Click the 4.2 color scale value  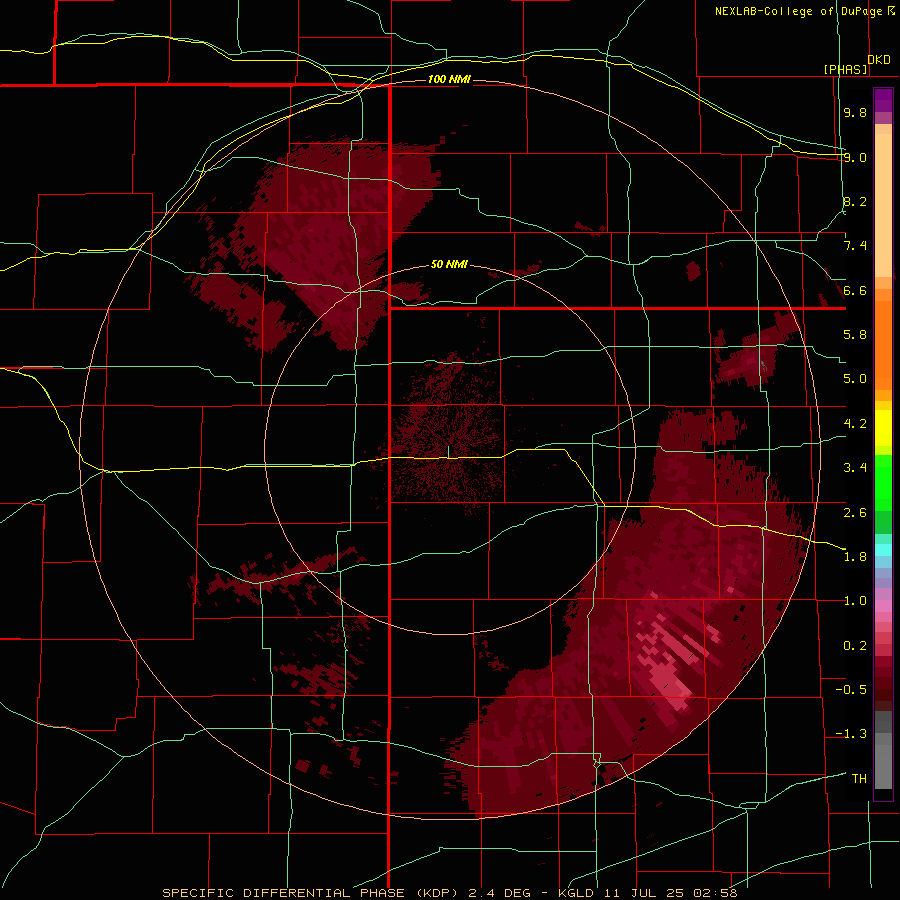point(855,424)
